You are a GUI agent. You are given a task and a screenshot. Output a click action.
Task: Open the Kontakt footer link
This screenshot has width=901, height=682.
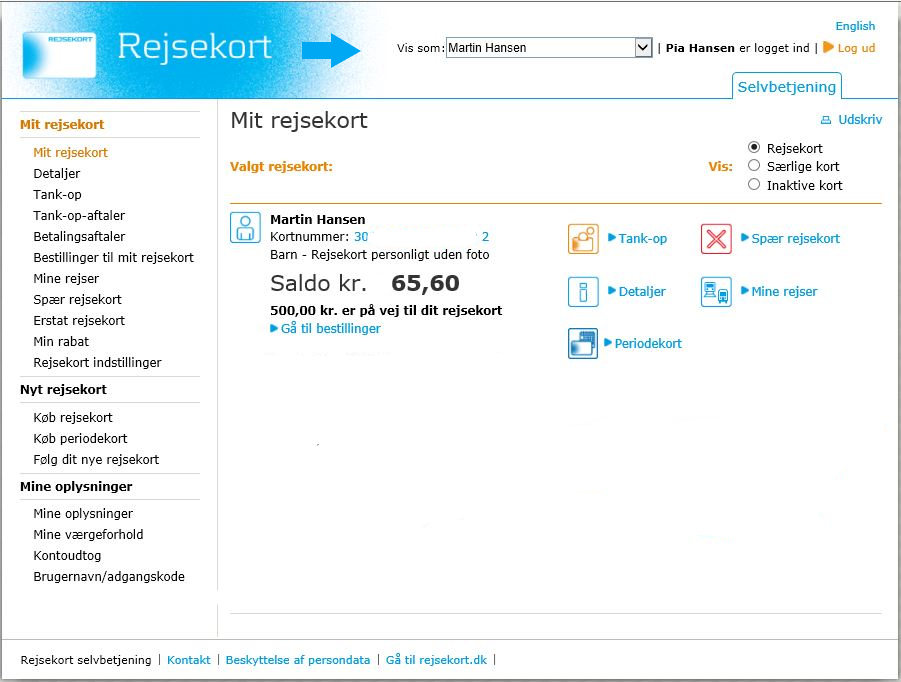pos(189,660)
